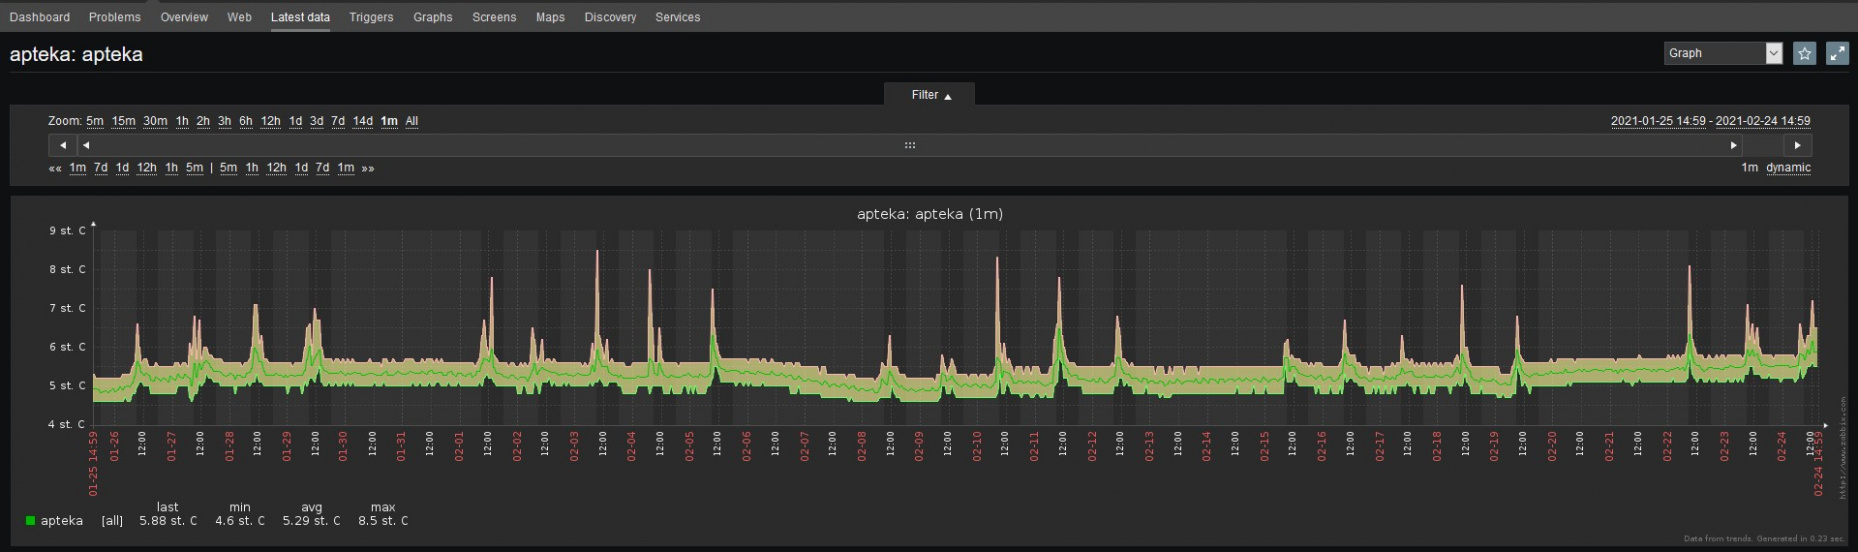Open the Graph view type dropdown
This screenshot has height=552, width=1858.
pos(1722,53)
